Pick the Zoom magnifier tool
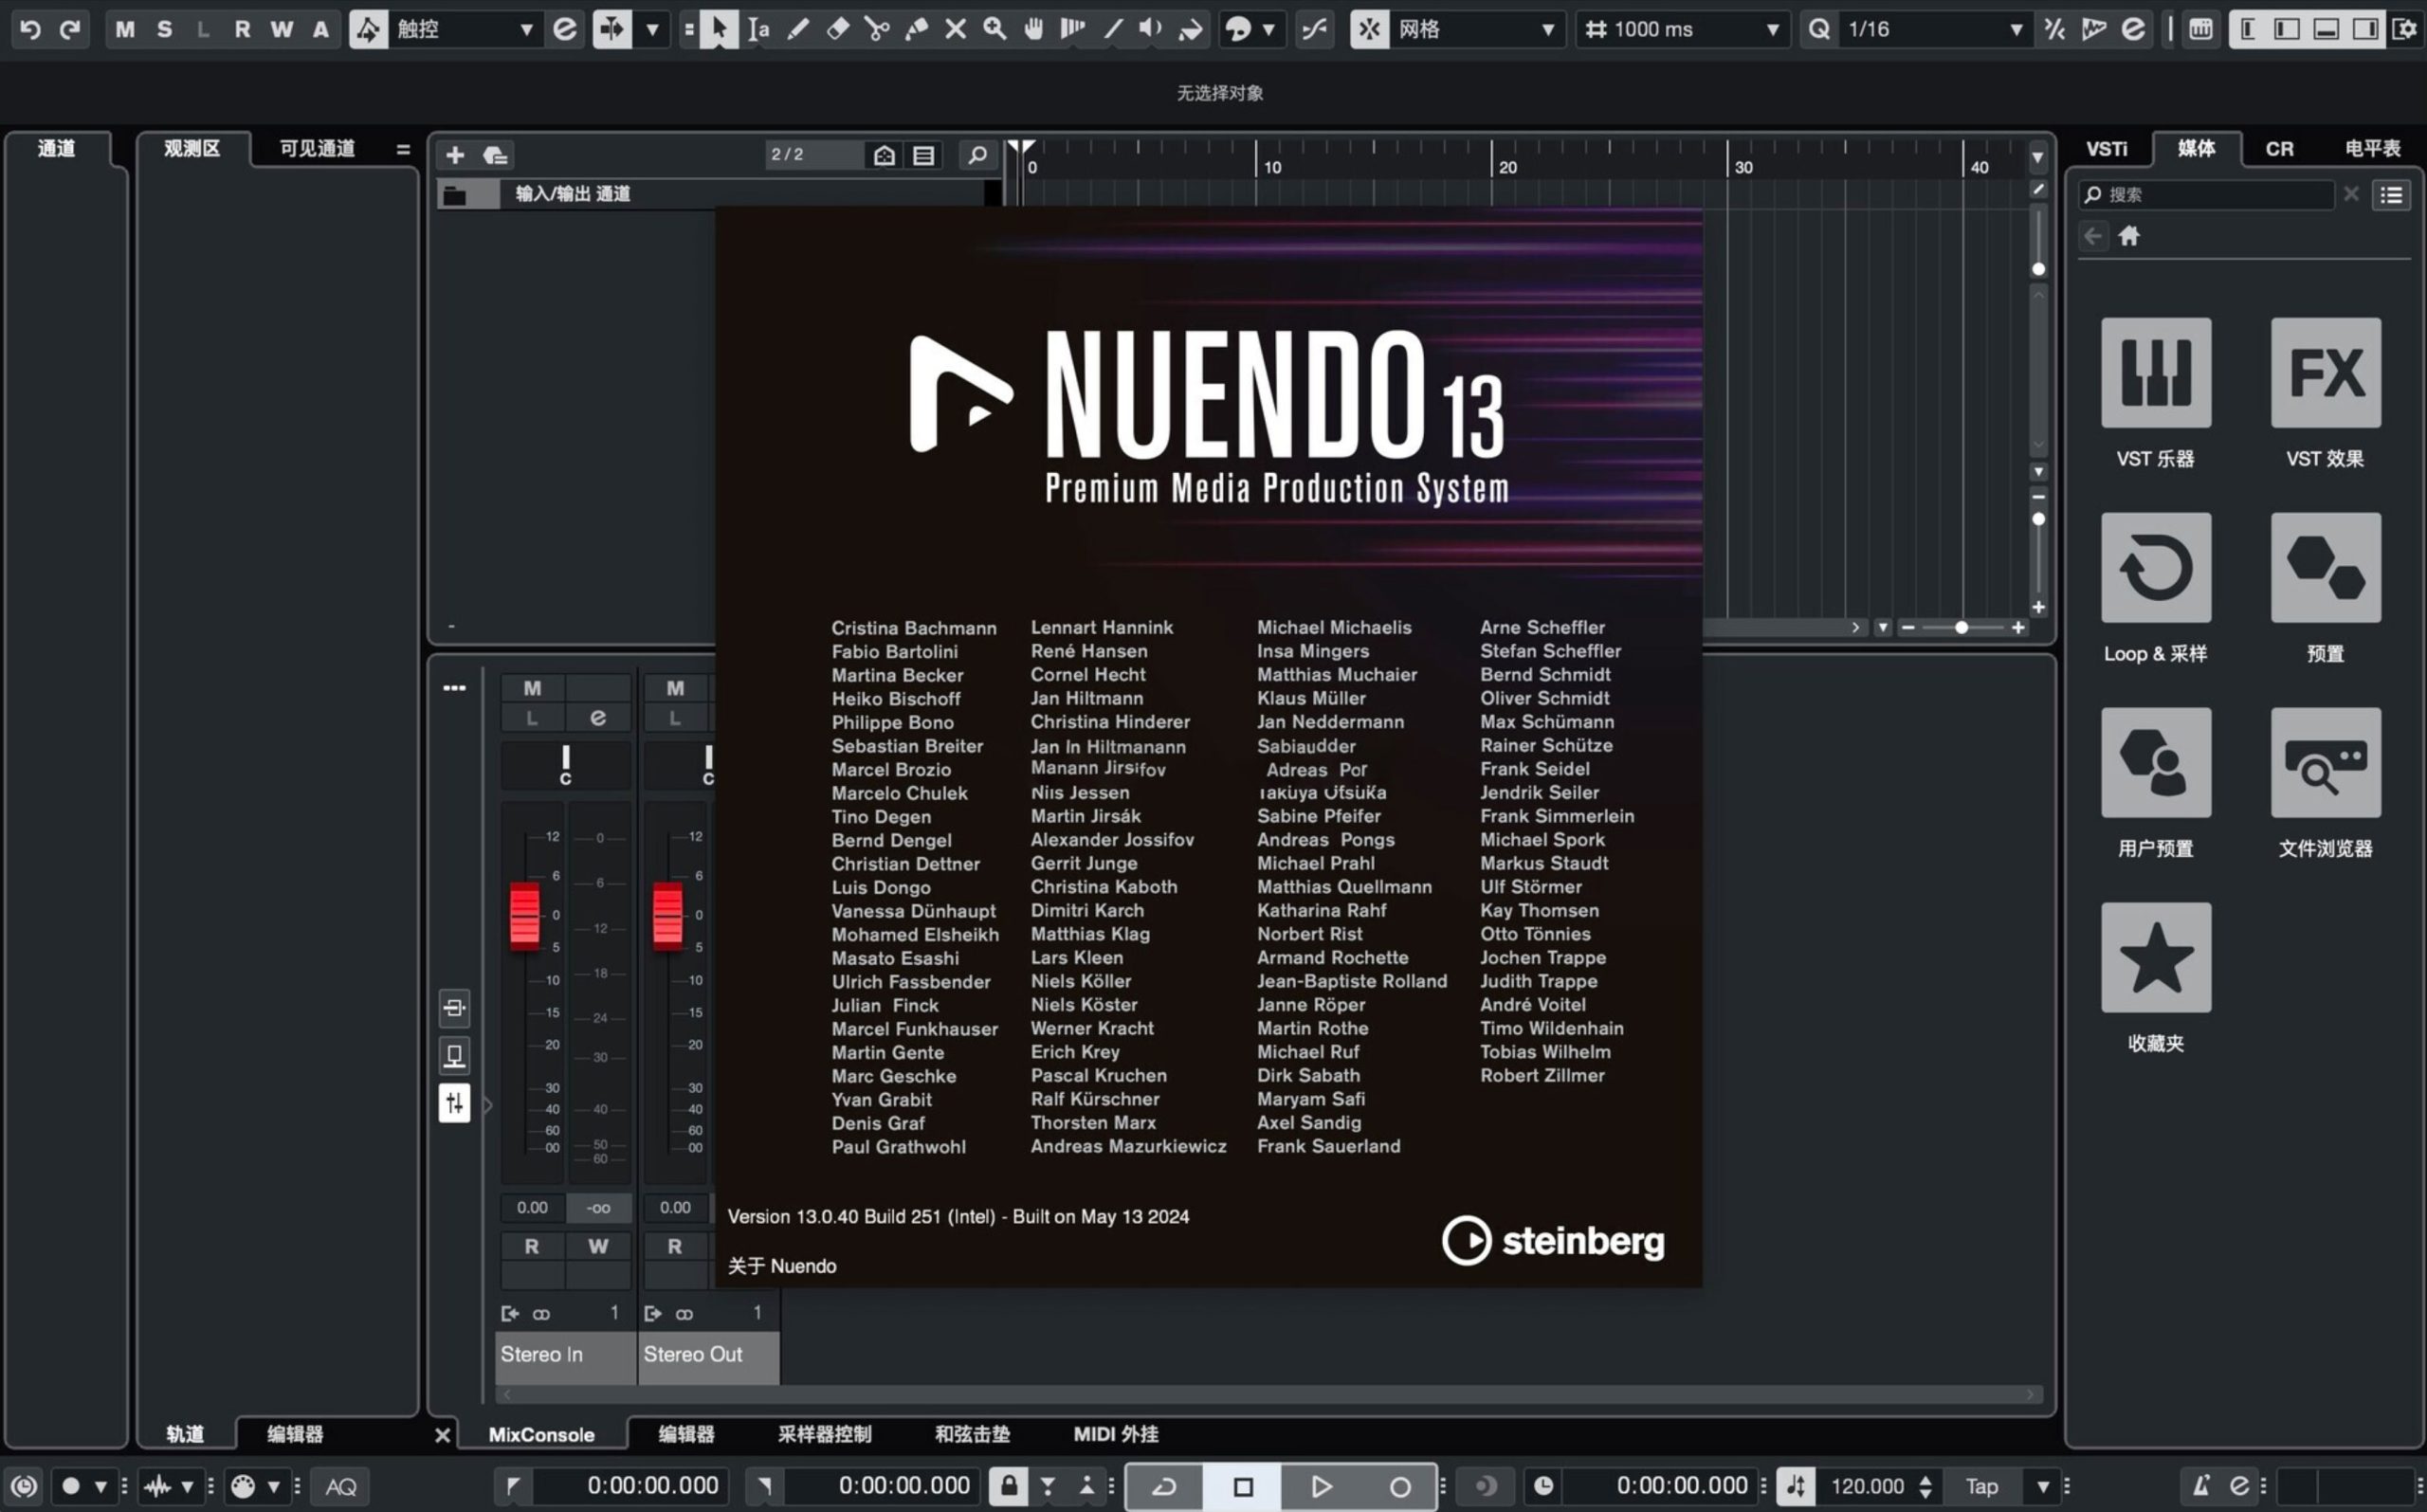The height and width of the screenshot is (1512, 2427). point(994,29)
